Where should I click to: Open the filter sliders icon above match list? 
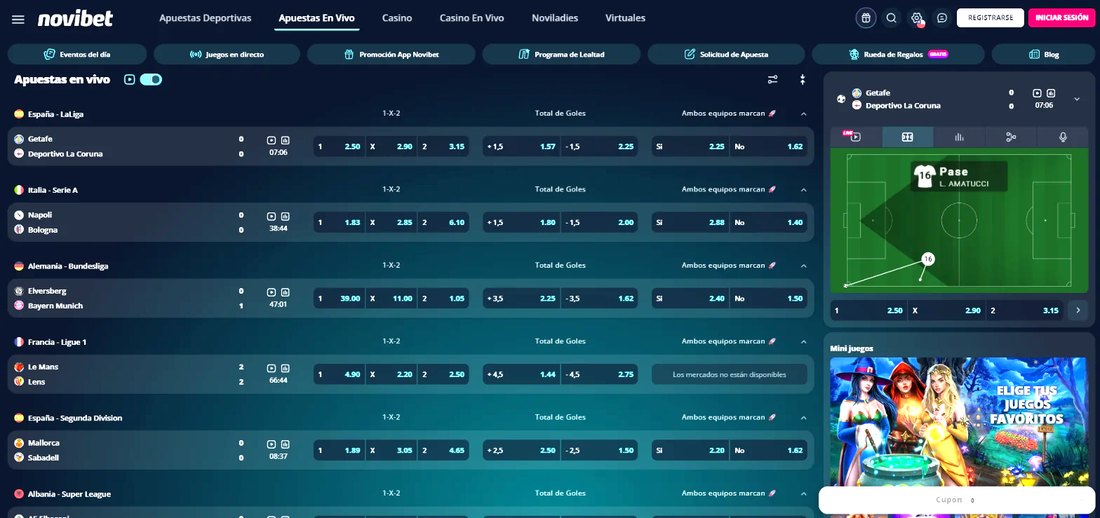[772, 80]
